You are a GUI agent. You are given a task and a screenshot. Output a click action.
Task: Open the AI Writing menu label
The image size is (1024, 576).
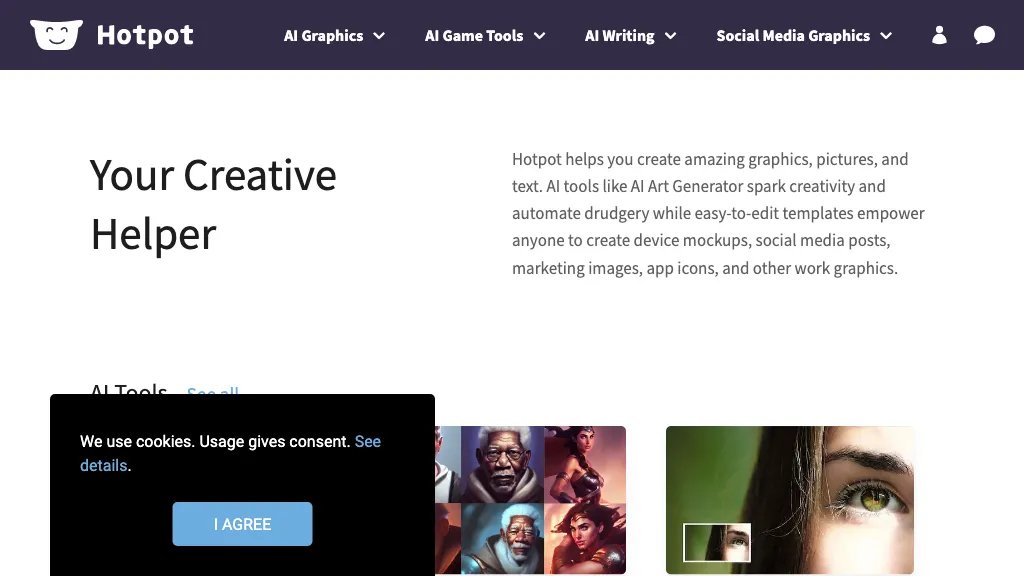click(x=619, y=36)
